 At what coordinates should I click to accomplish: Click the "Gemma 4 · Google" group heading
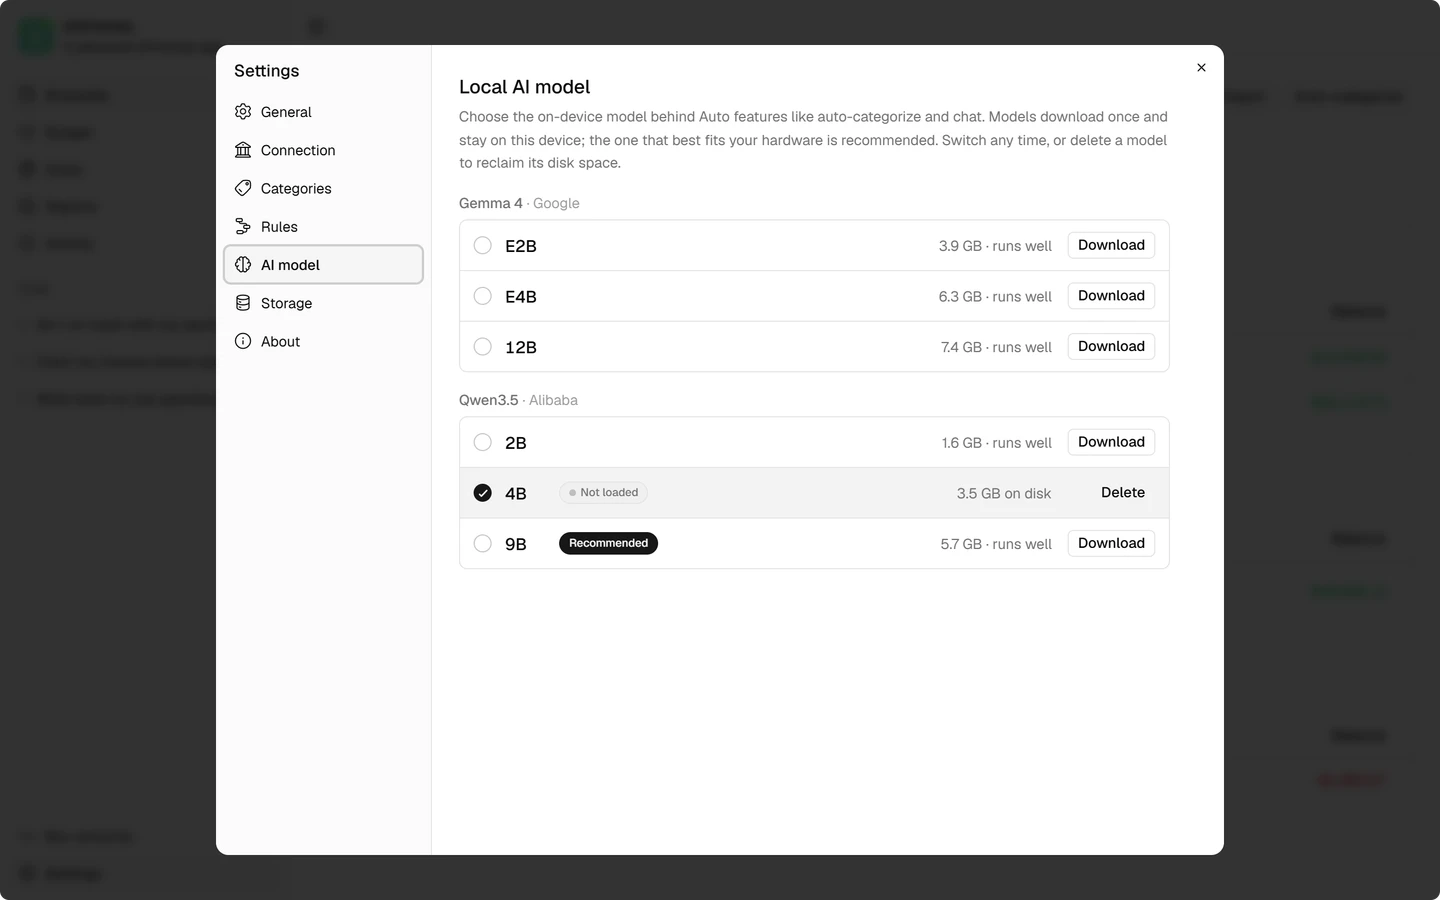point(519,203)
